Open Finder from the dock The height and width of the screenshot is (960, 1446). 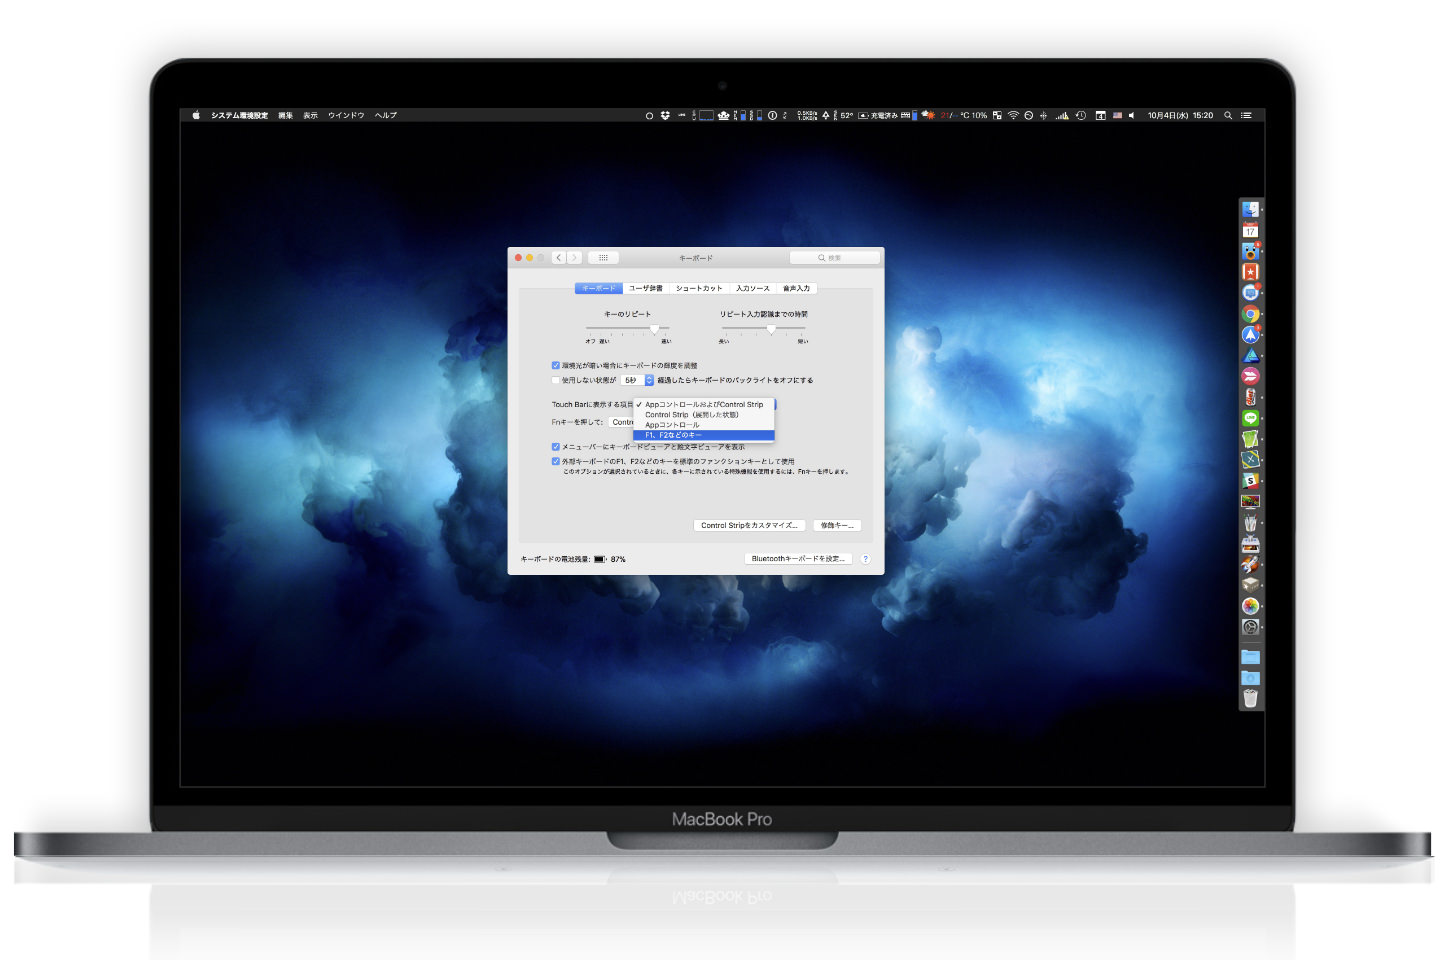1250,209
